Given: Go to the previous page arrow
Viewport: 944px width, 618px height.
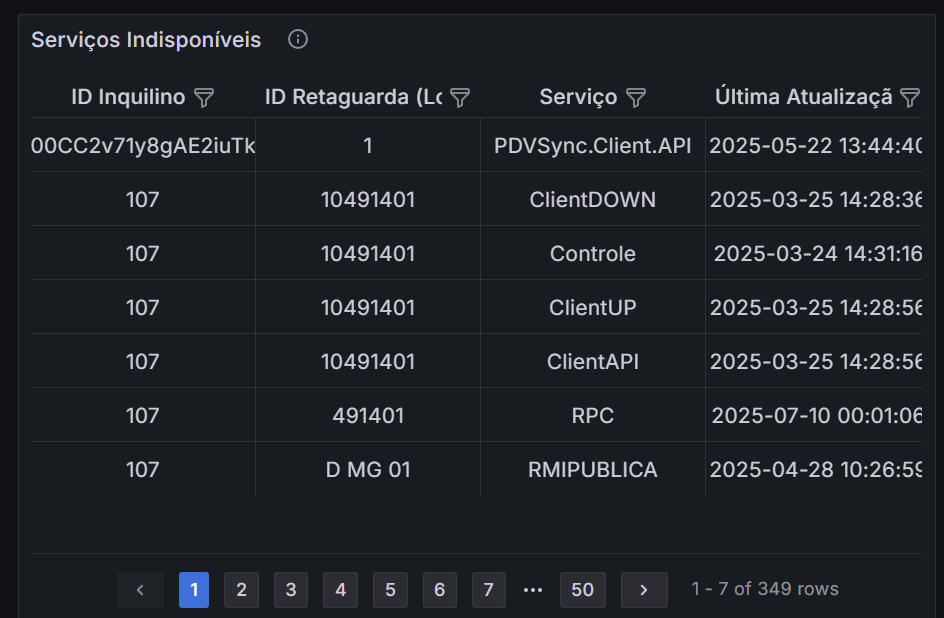Looking at the screenshot, I should point(140,590).
